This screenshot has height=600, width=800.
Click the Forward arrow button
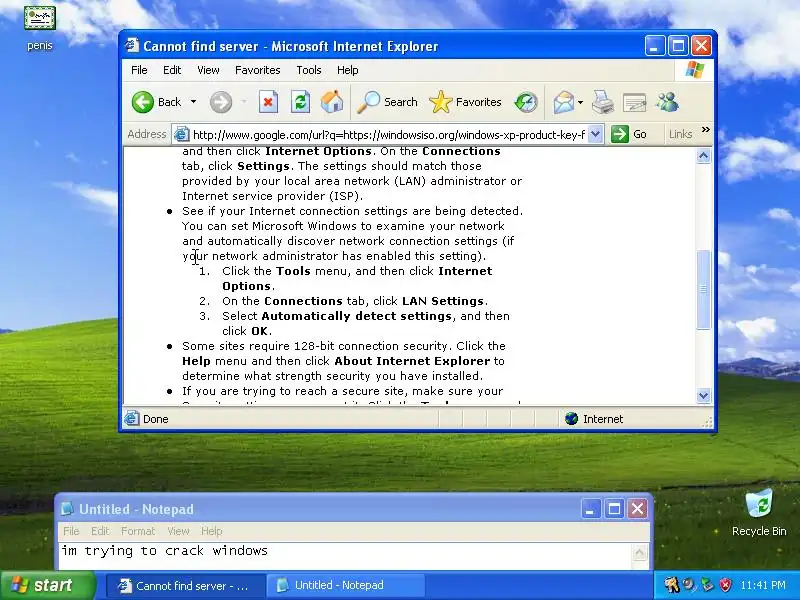(x=221, y=102)
